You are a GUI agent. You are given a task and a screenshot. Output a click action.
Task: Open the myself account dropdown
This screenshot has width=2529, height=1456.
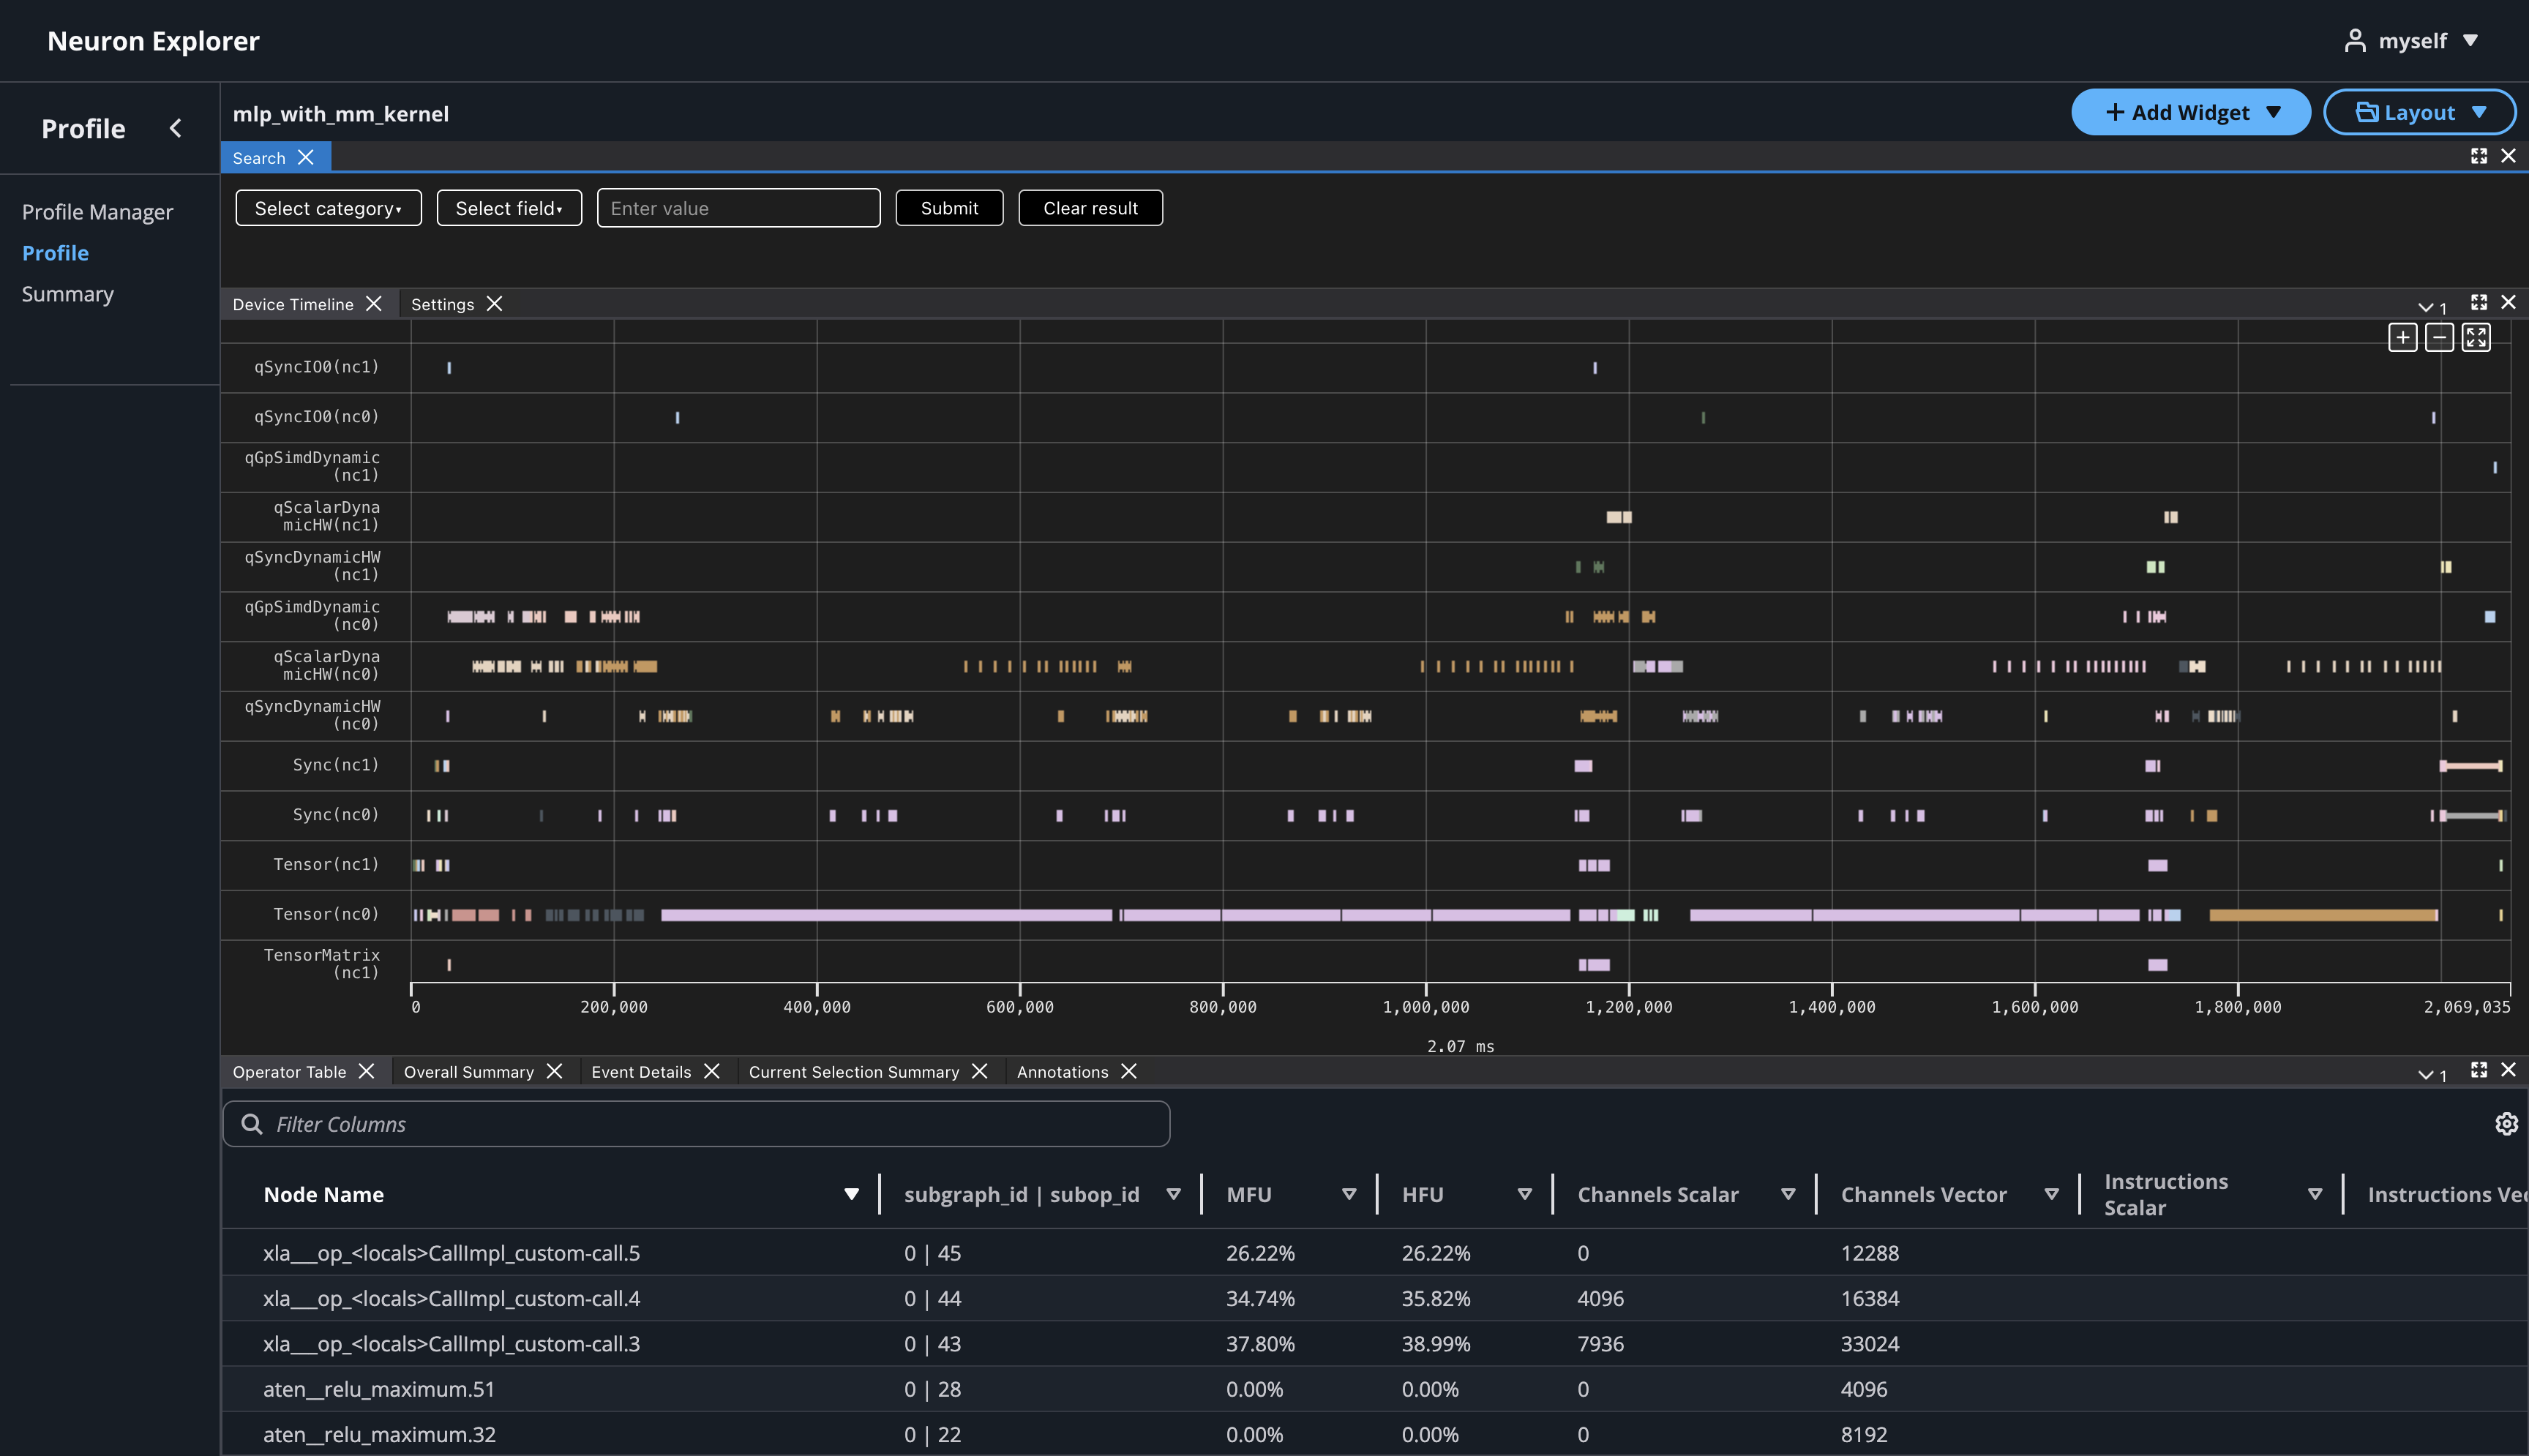[x=2472, y=40]
